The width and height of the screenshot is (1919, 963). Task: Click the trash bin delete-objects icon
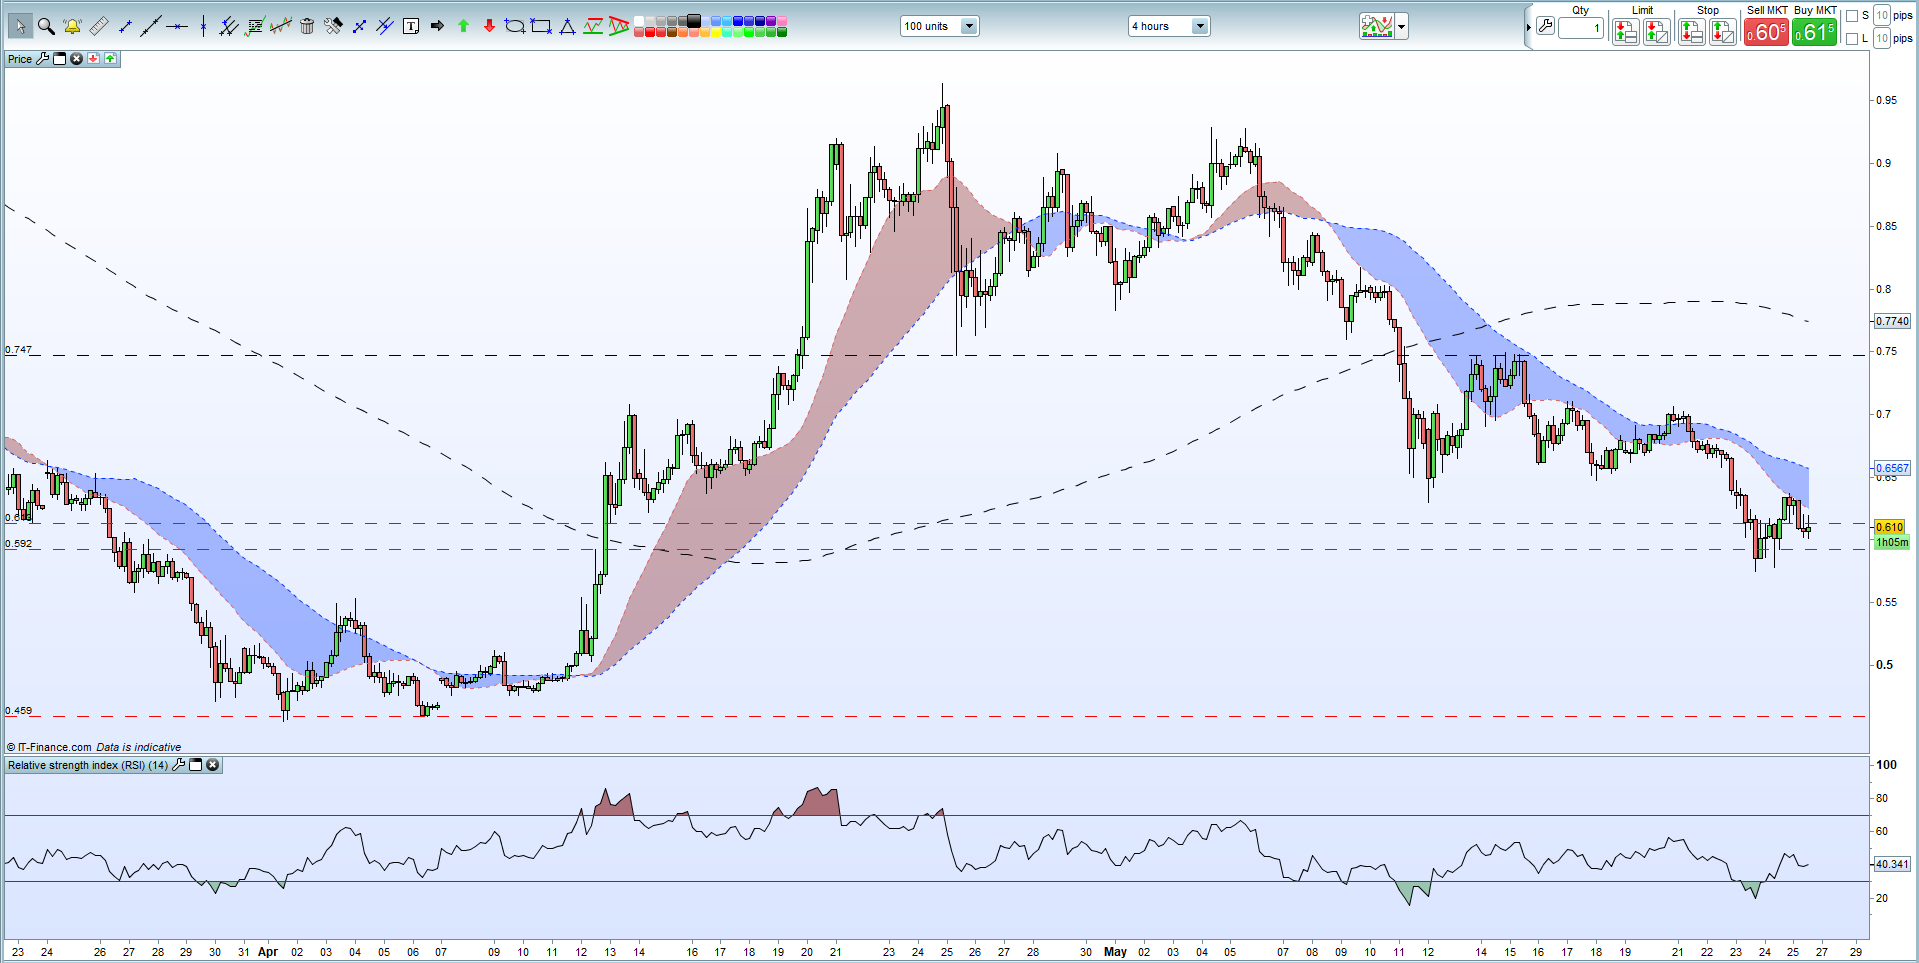coord(307,26)
